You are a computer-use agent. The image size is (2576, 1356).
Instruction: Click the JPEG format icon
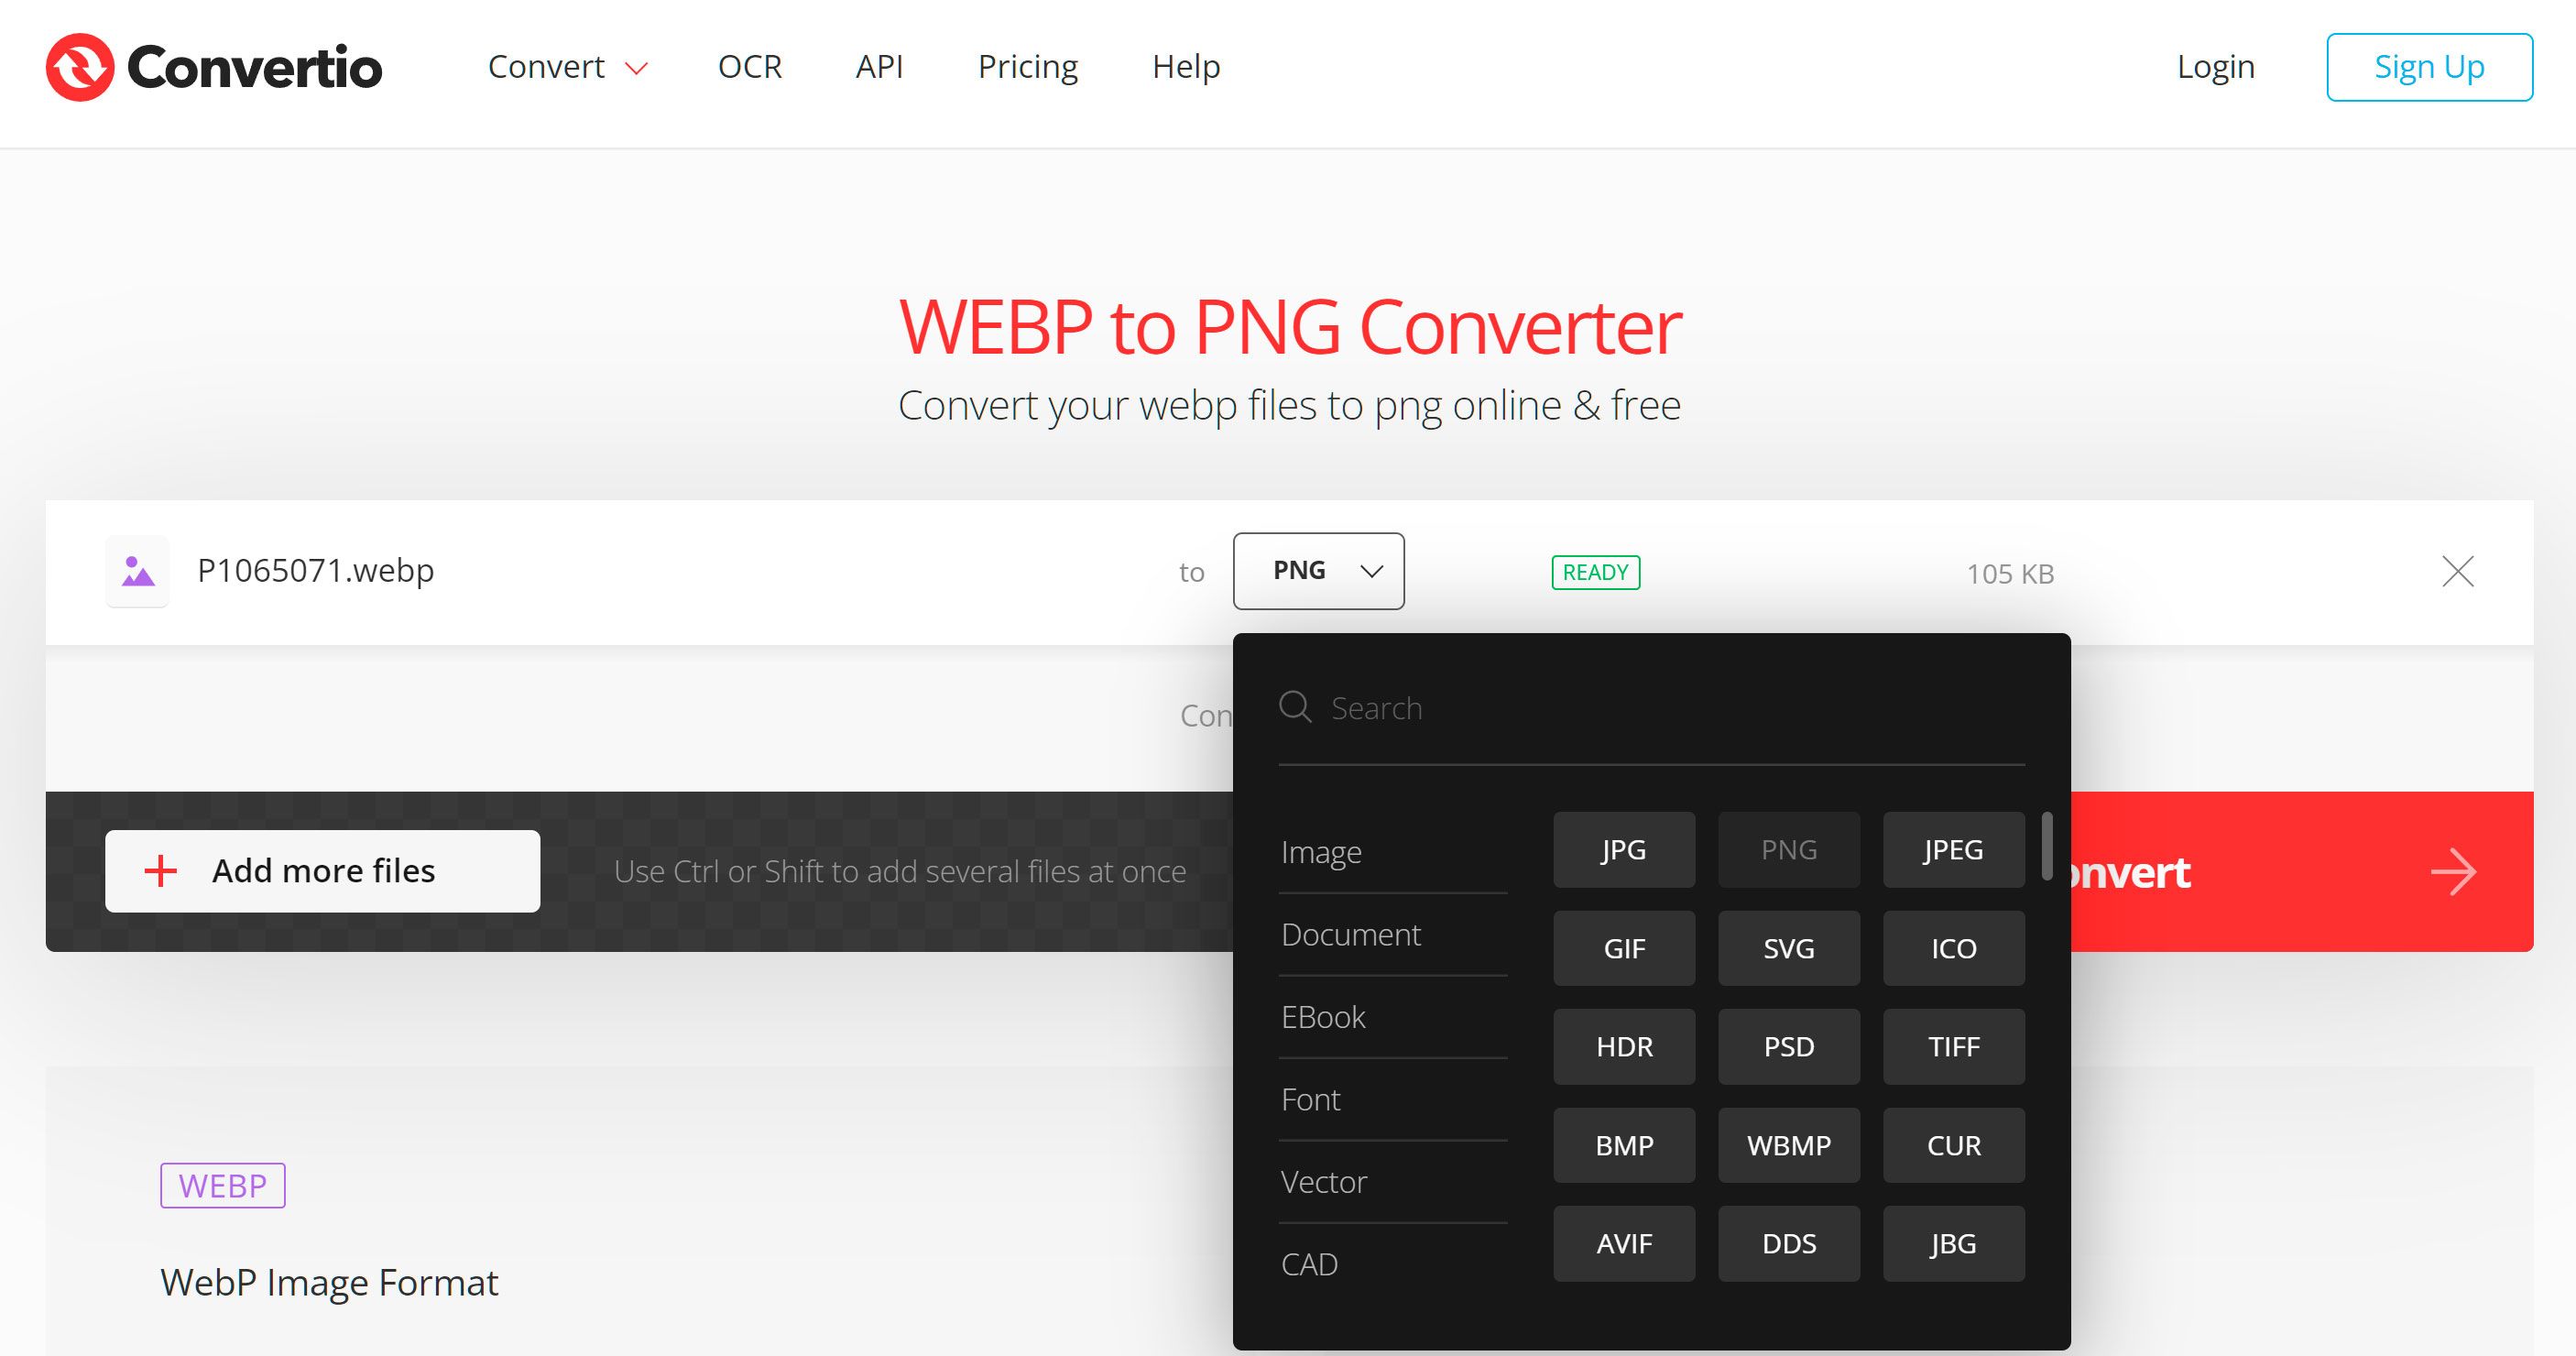[1950, 848]
